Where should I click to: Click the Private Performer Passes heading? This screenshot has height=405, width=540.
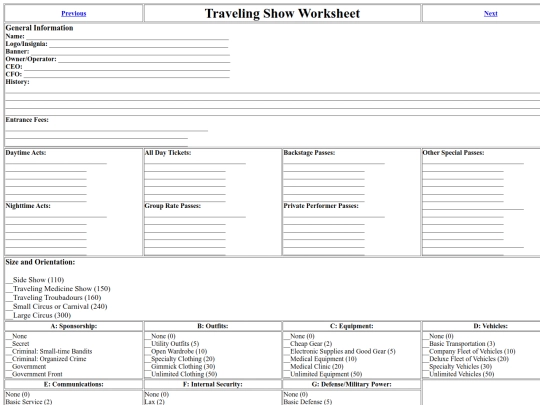321,206
